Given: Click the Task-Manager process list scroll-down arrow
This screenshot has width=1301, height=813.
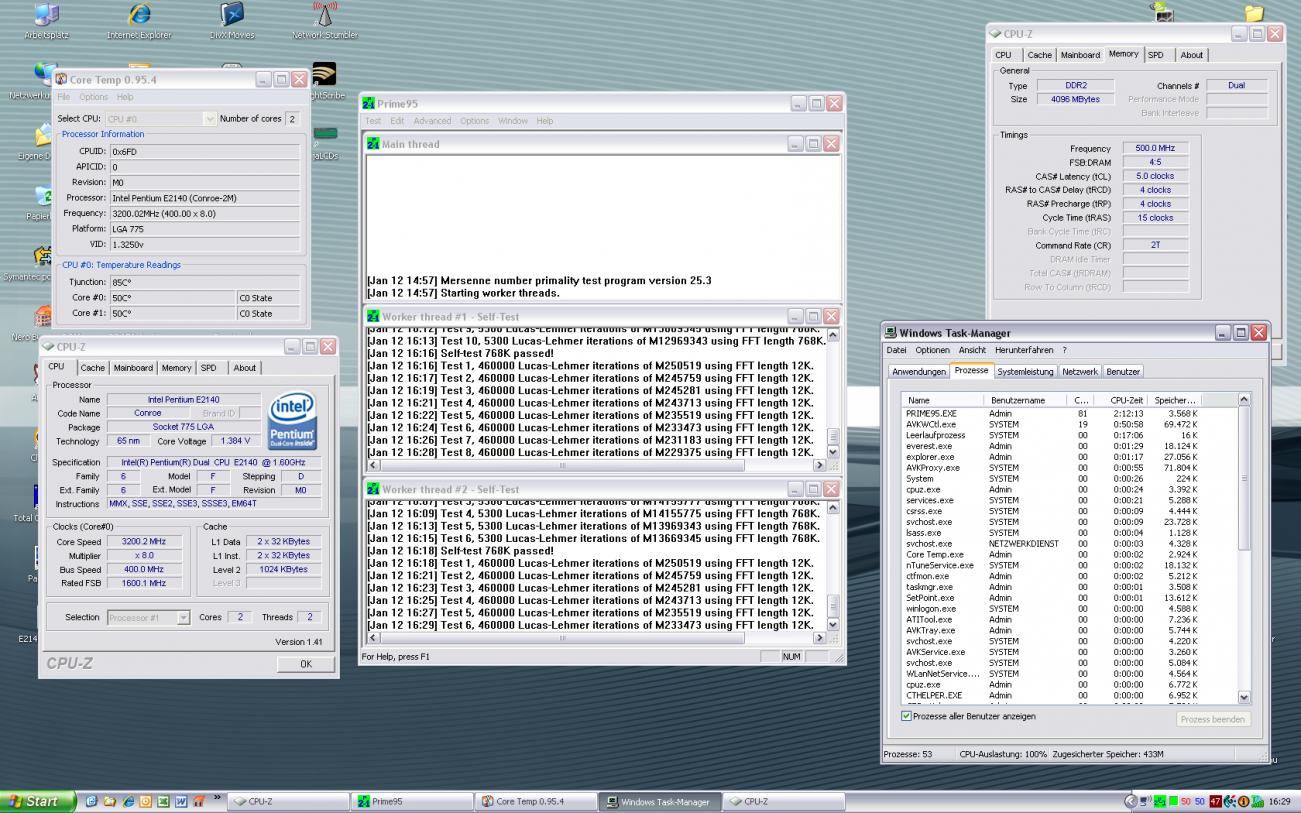Looking at the screenshot, I should (x=1244, y=697).
